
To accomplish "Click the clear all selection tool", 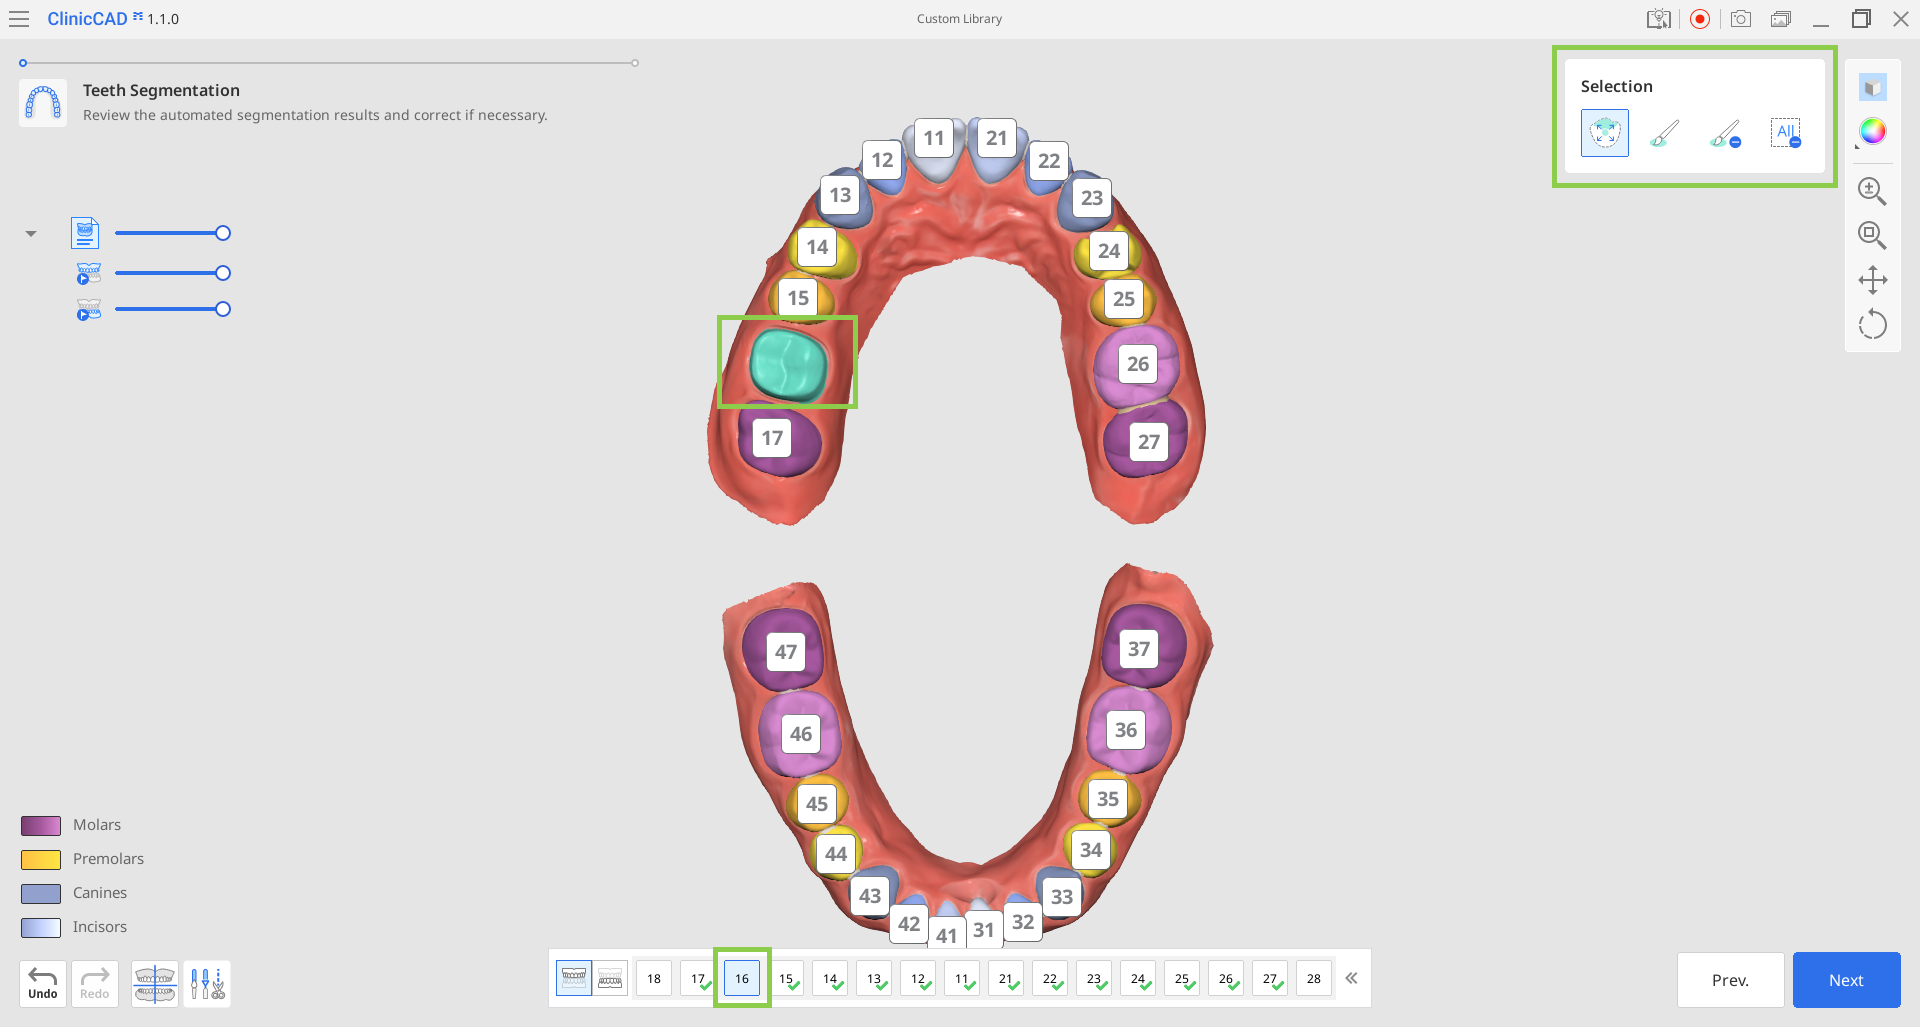I will pos(1786,133).
